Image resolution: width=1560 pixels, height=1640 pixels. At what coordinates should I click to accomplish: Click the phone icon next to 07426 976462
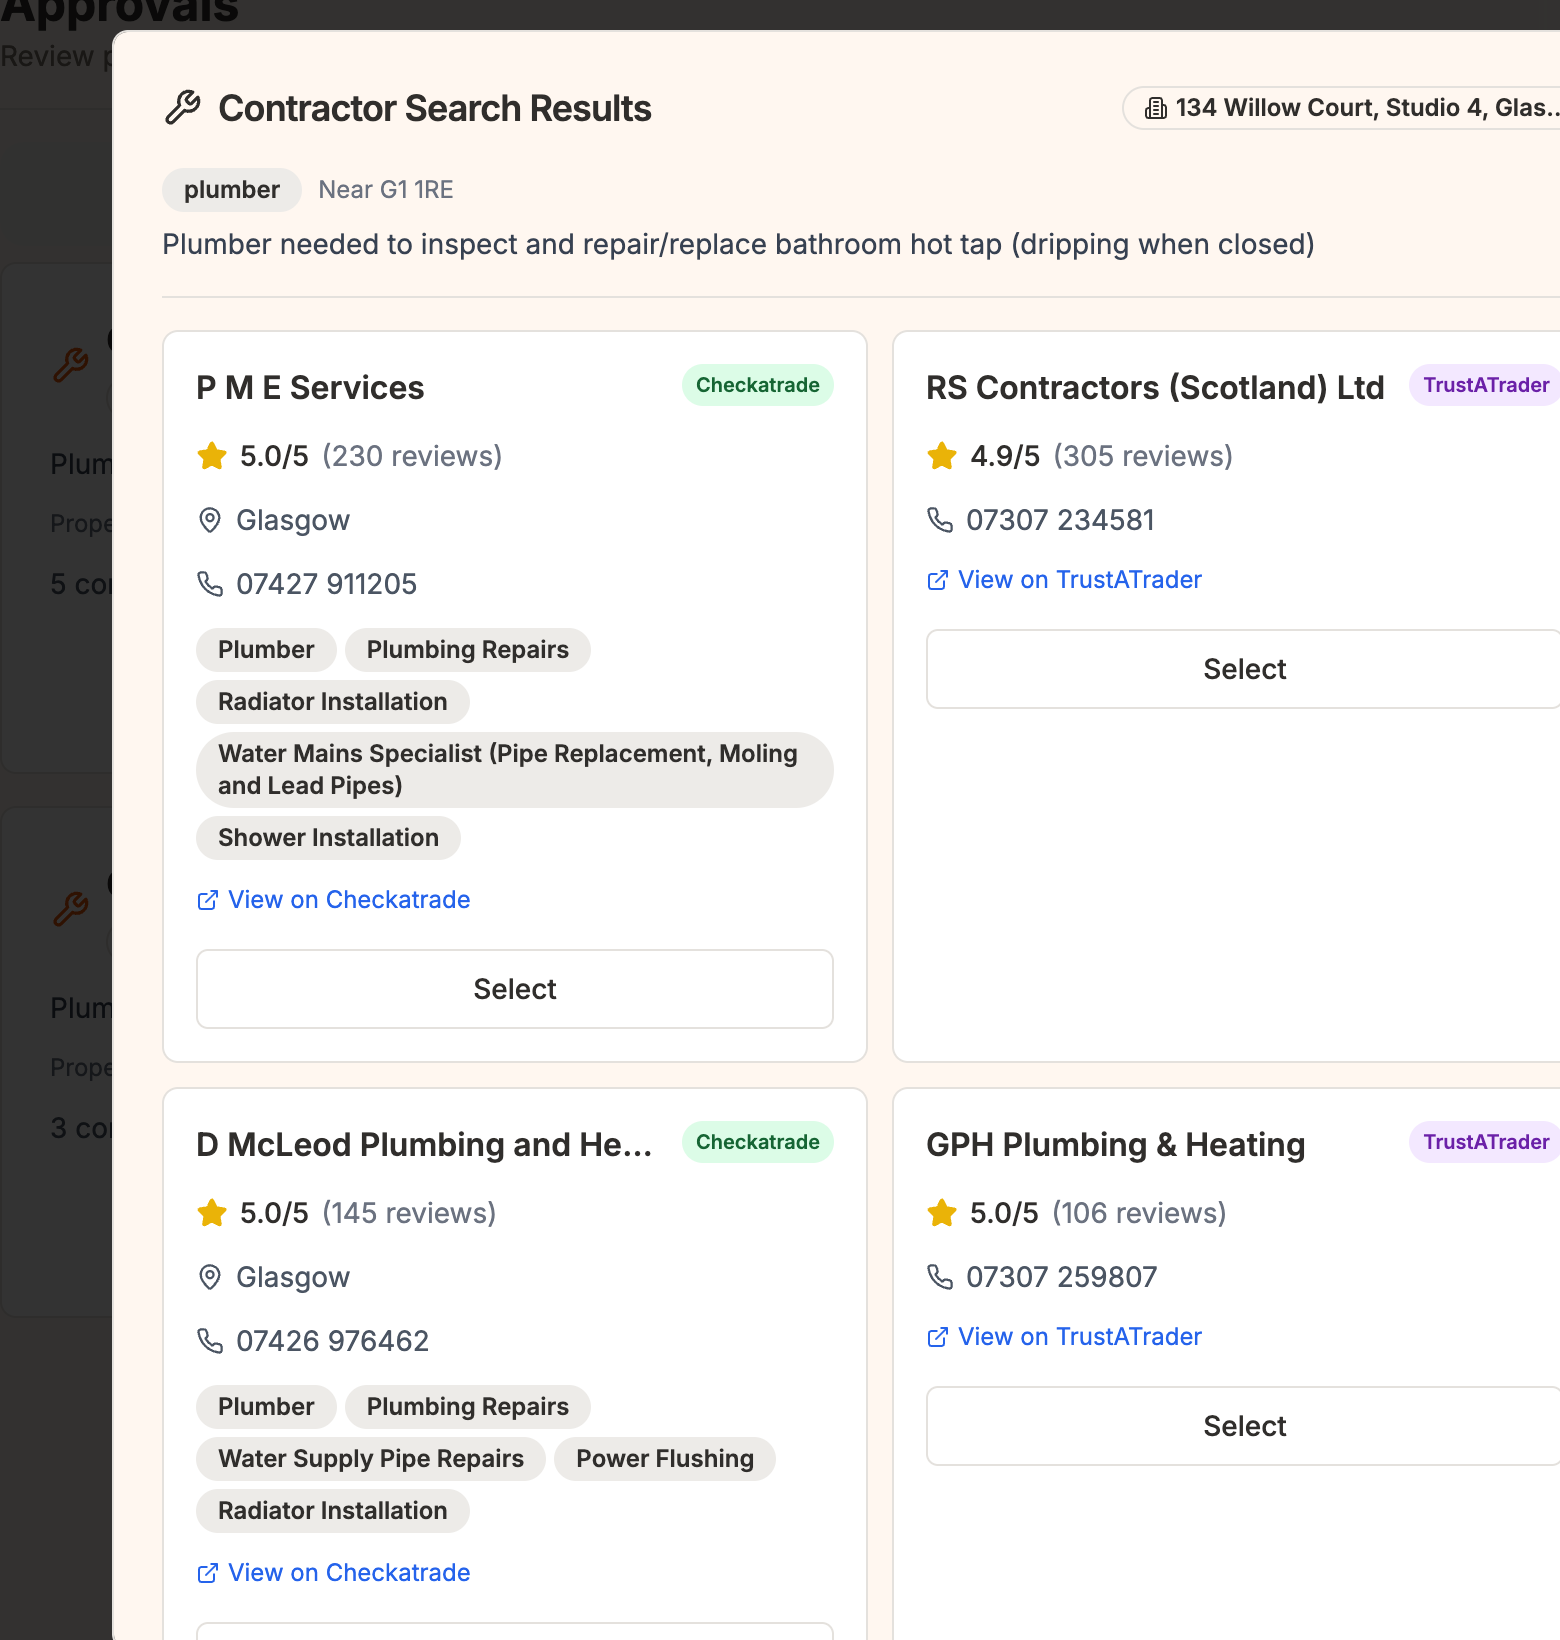210,1341
